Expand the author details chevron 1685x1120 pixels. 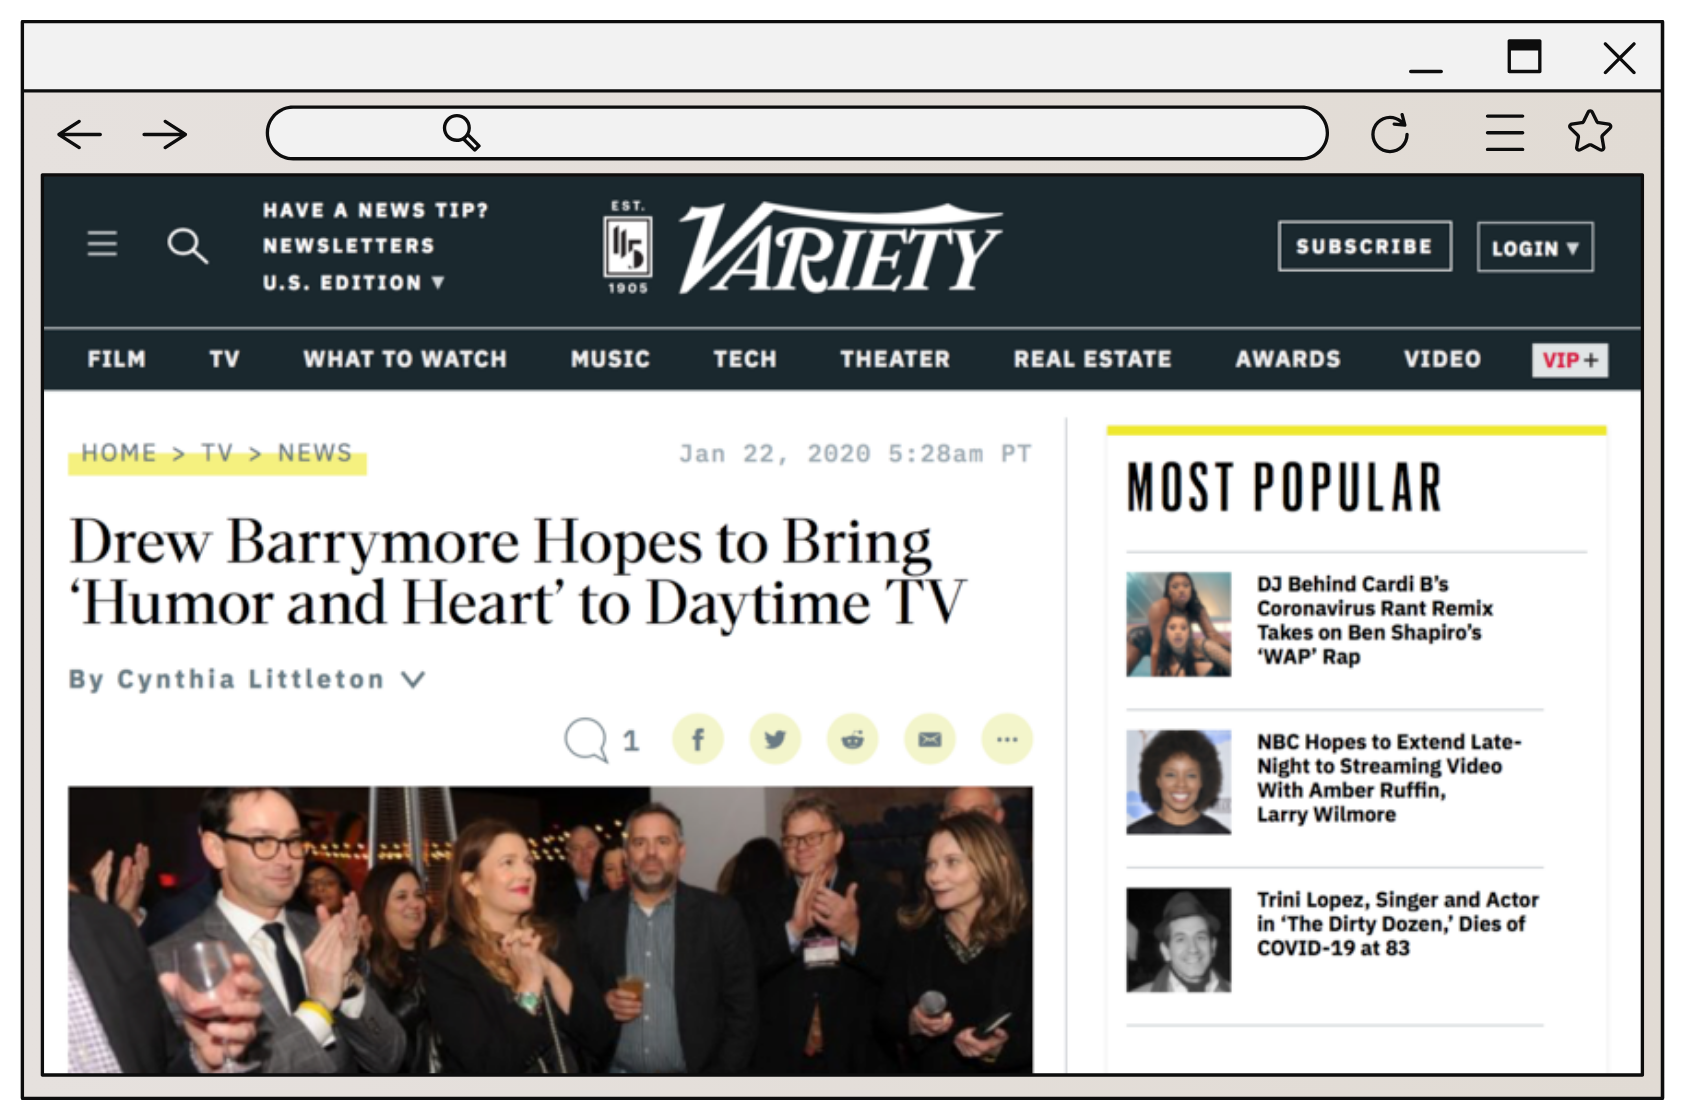coord(413,680)
